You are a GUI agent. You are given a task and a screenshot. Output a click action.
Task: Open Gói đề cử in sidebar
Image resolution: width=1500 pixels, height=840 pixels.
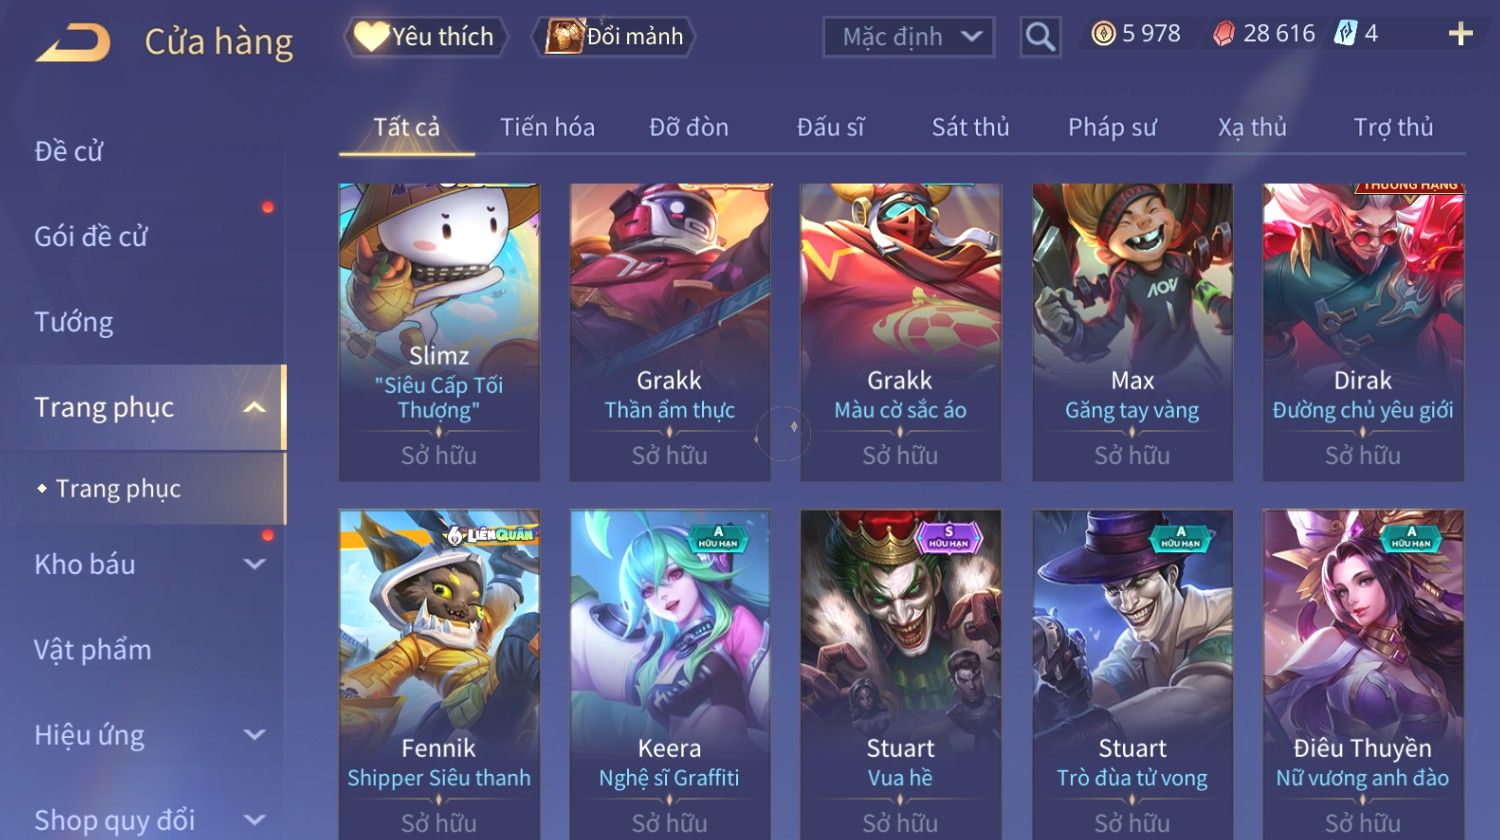(x=91, y=237)
